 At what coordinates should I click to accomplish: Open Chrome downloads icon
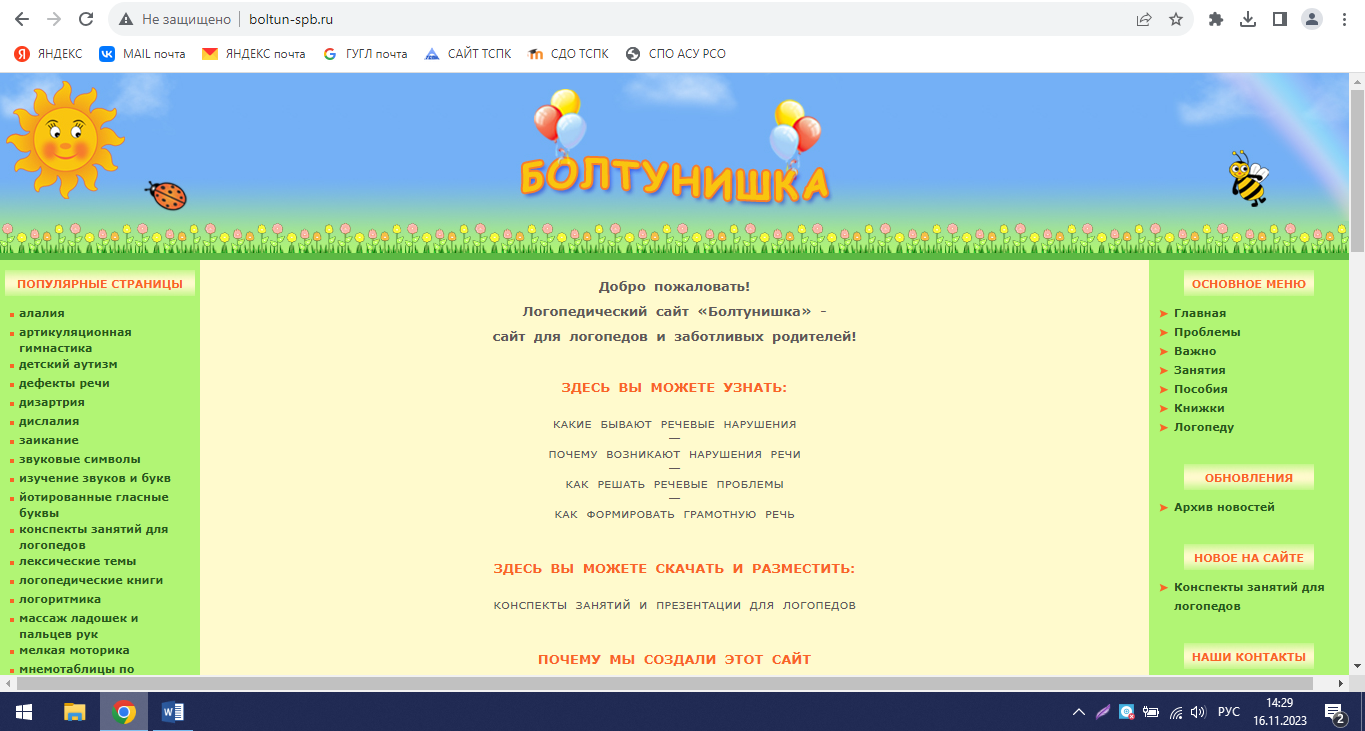point(1248,19)
